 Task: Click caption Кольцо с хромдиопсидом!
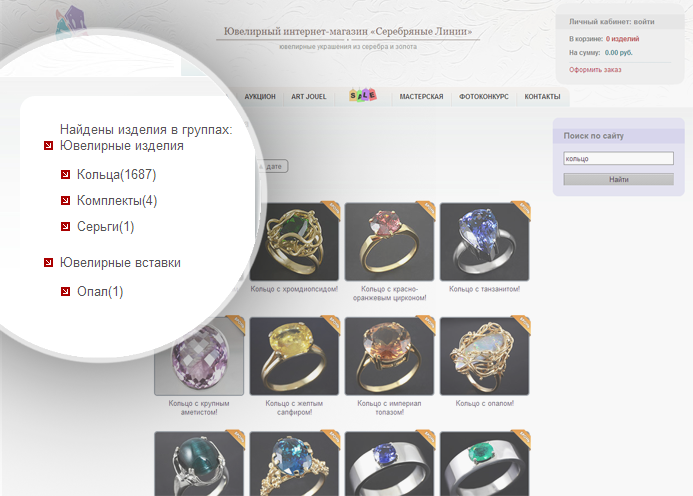click(294, 289)
